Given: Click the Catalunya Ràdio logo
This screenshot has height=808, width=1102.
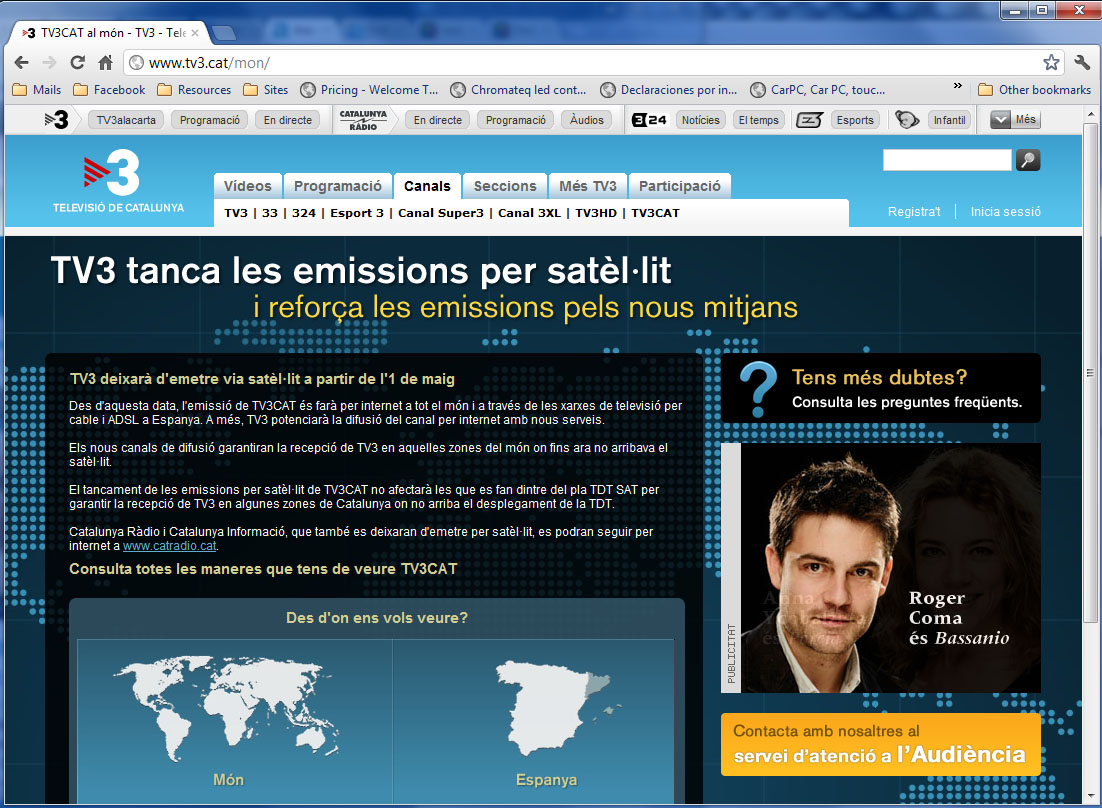Looking at the screenshot, I should pos(363,120).
